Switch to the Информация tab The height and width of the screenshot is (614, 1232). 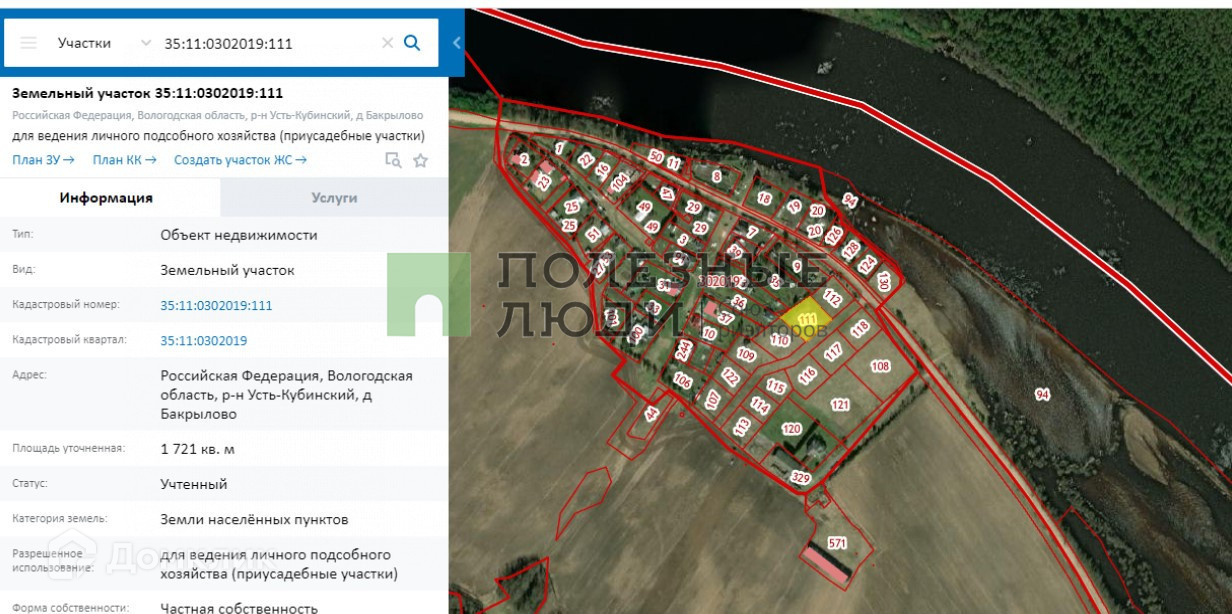pos(106,198)
